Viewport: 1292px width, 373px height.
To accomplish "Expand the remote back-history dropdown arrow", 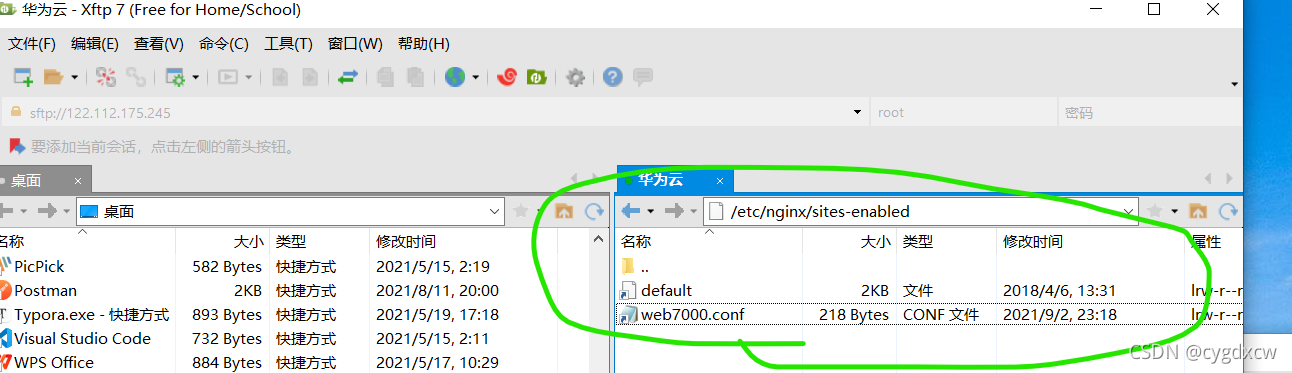I will point(651,211).
